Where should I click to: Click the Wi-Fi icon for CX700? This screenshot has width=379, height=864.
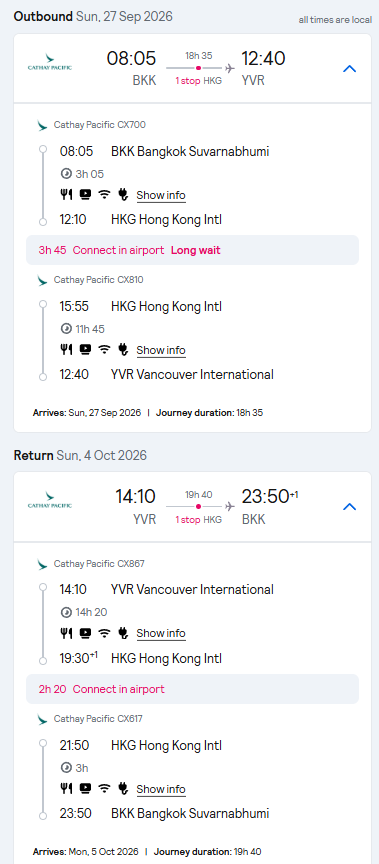pyautogui.click(x=104, y=195)
